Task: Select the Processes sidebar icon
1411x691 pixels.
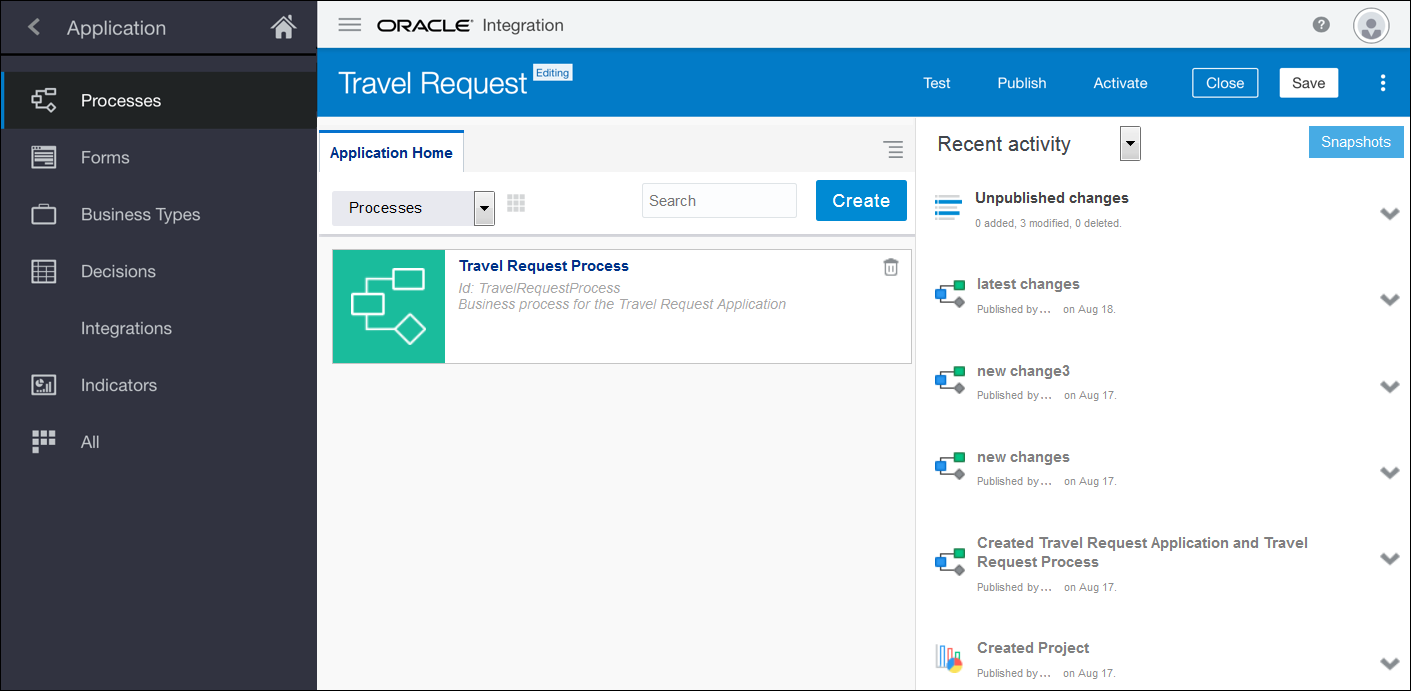Action: 44,100
